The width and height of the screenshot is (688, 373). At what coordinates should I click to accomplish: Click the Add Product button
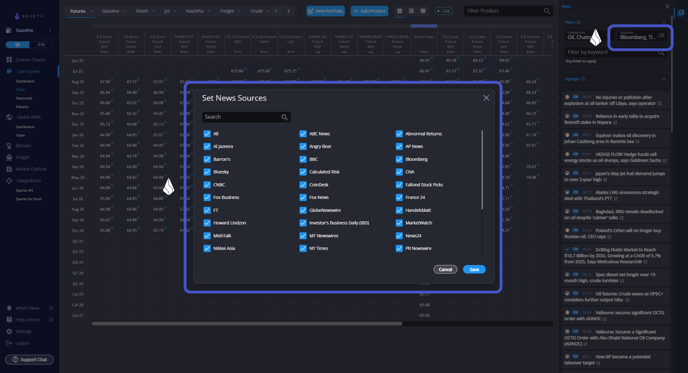click(369, 11)
